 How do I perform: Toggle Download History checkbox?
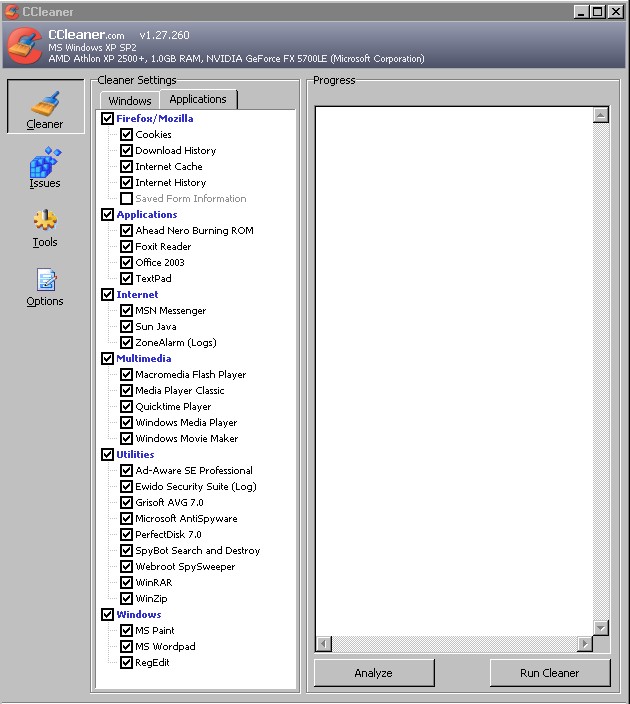coord(126,150)
